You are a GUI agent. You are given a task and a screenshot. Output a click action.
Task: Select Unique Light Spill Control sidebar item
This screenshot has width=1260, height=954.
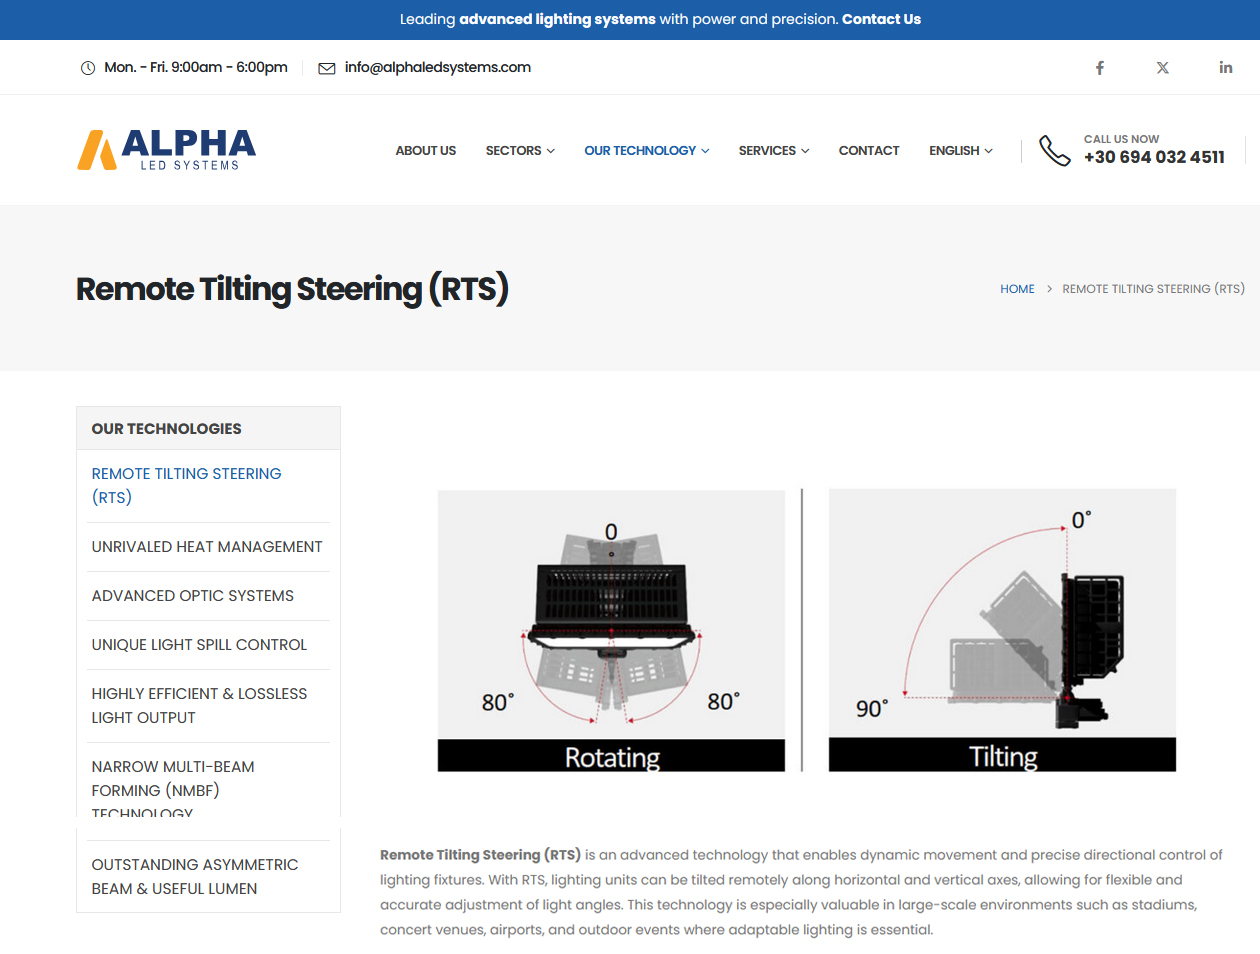[199, 645]
